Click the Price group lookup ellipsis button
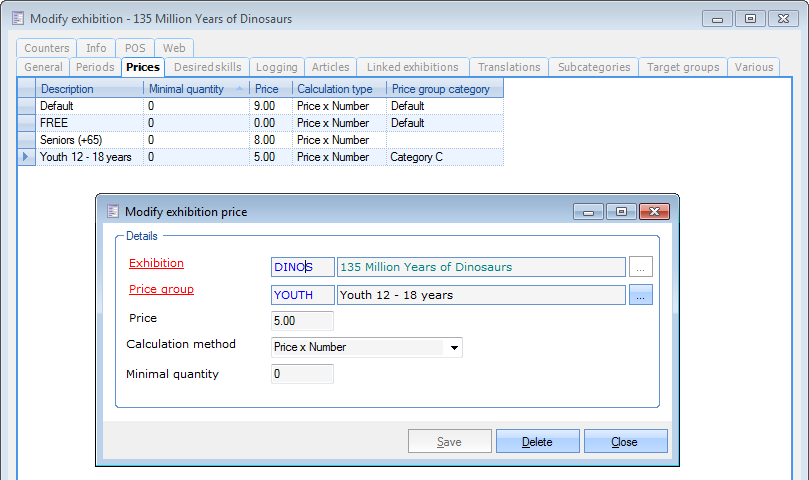 click(641, 295)
